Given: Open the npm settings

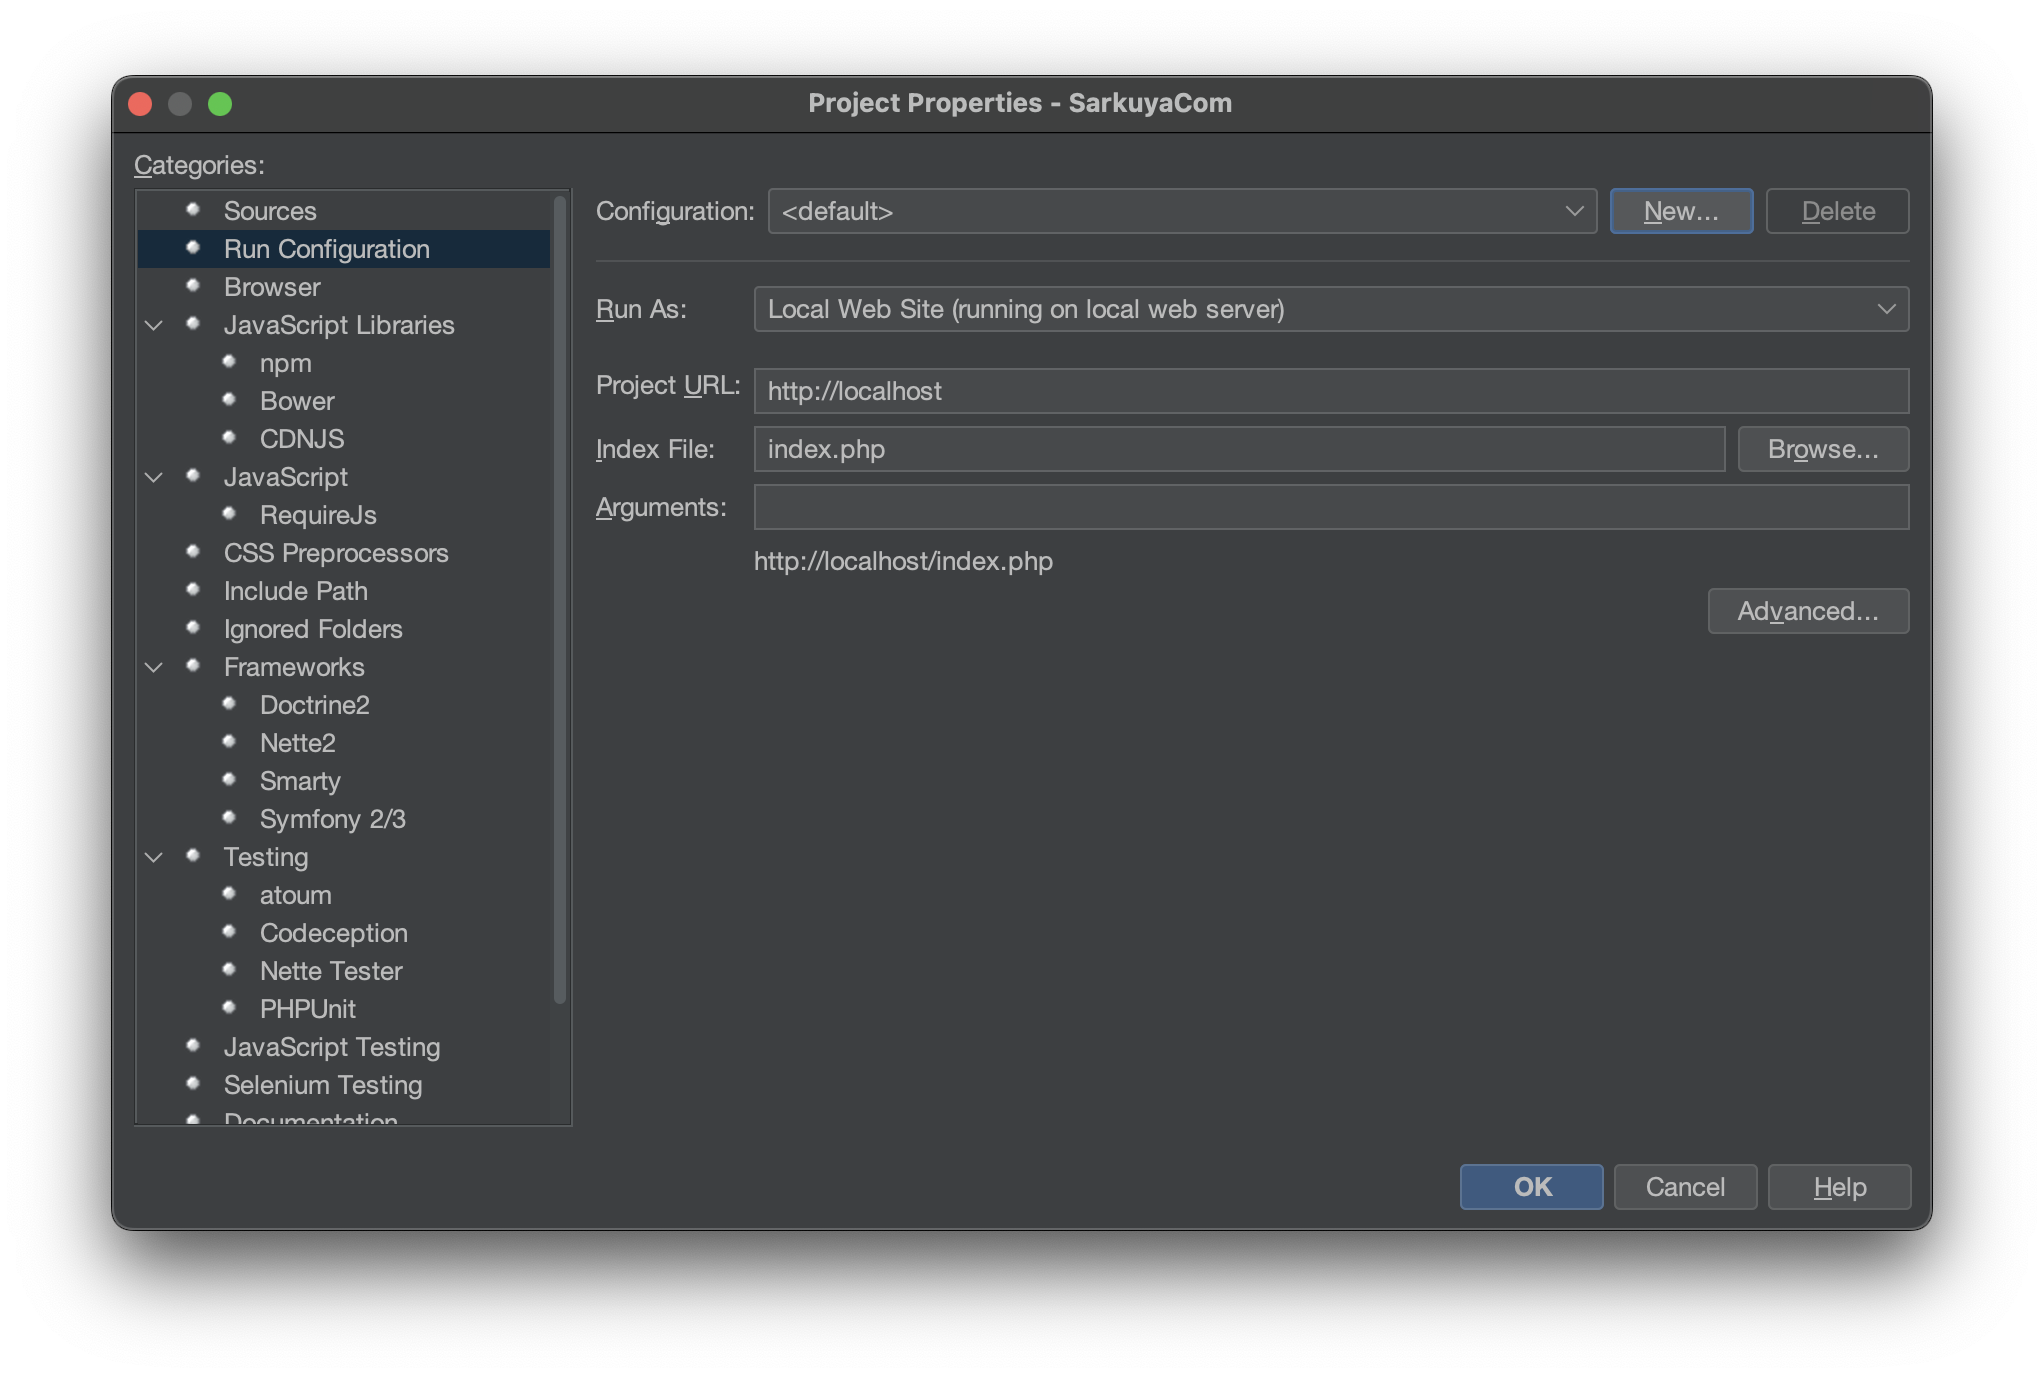Looking at the screenshot, I should (x=286, y=363).
